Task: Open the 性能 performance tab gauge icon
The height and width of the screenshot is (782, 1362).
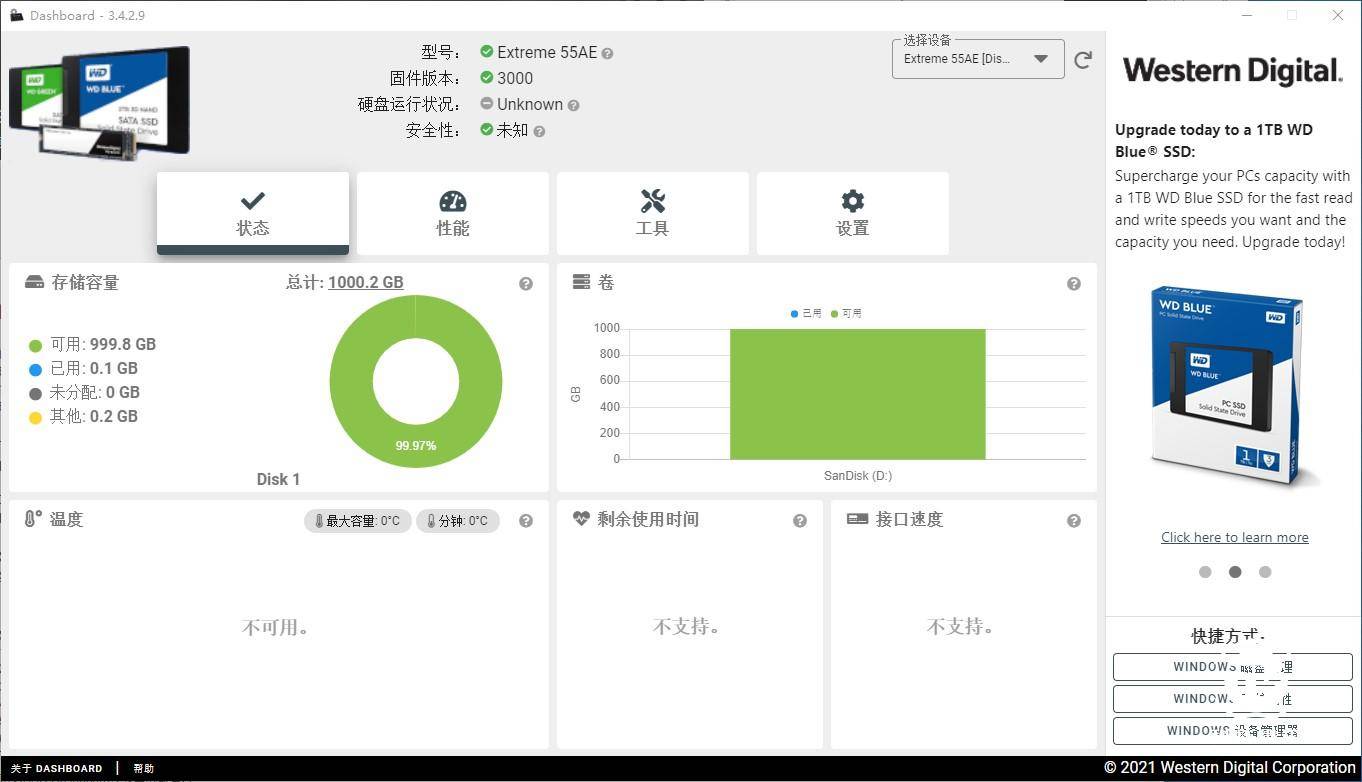Action: pyautogui.click(x=452, y=201)
